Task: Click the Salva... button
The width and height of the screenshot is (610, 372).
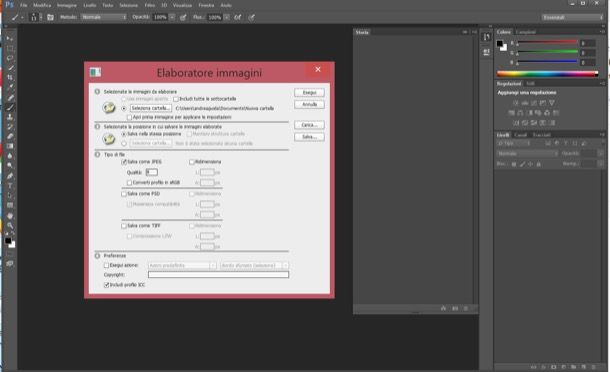Action: tap(309, 137)
